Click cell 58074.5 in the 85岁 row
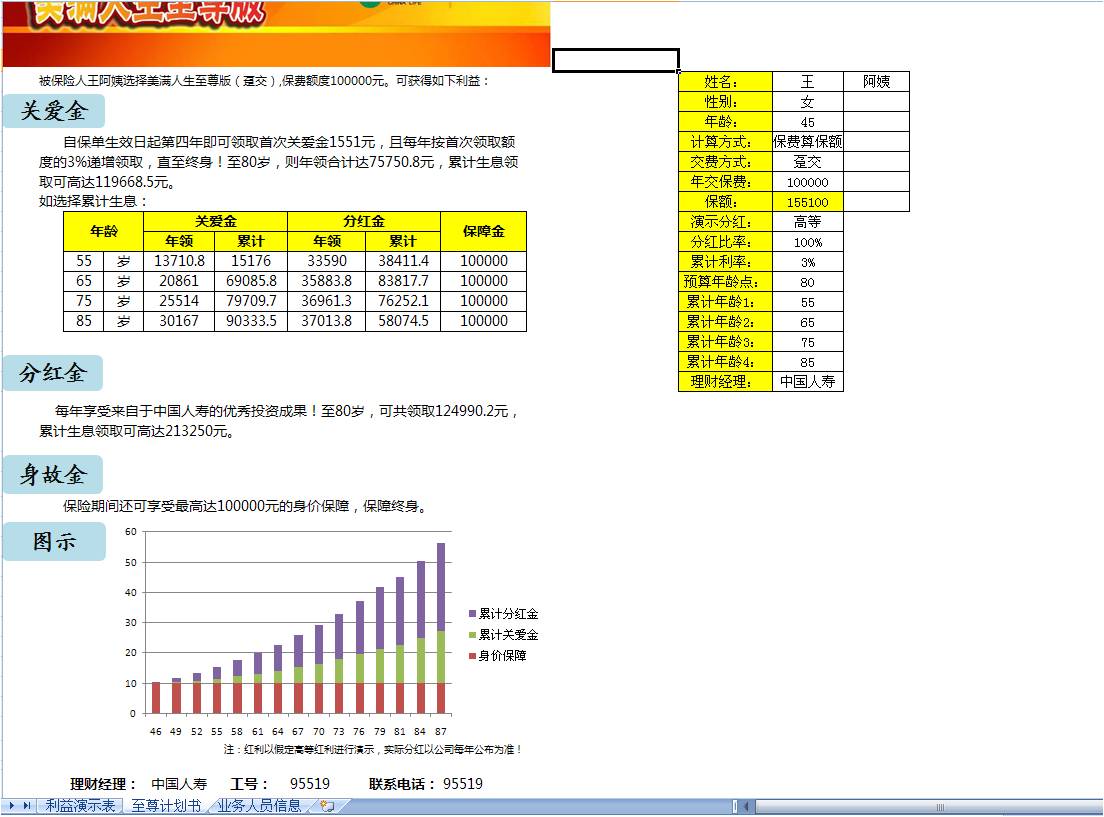The width and height of the screenshot is (1104, 817). pyautogui.click(x=403, y=321)
